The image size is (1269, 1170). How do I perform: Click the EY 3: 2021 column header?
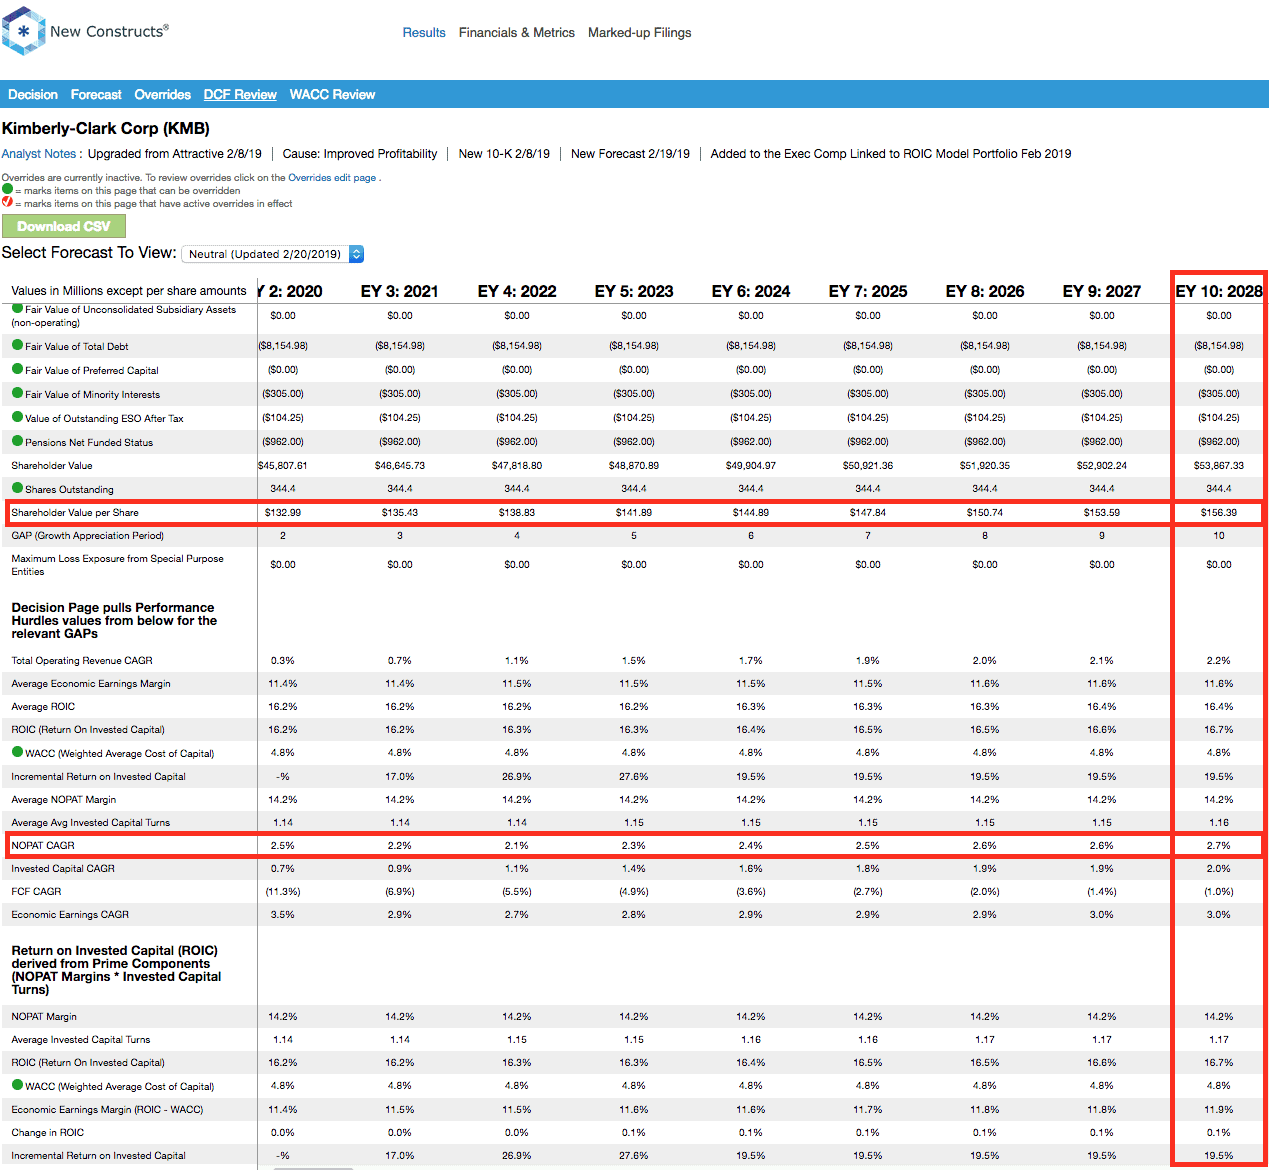coord(400,291)
